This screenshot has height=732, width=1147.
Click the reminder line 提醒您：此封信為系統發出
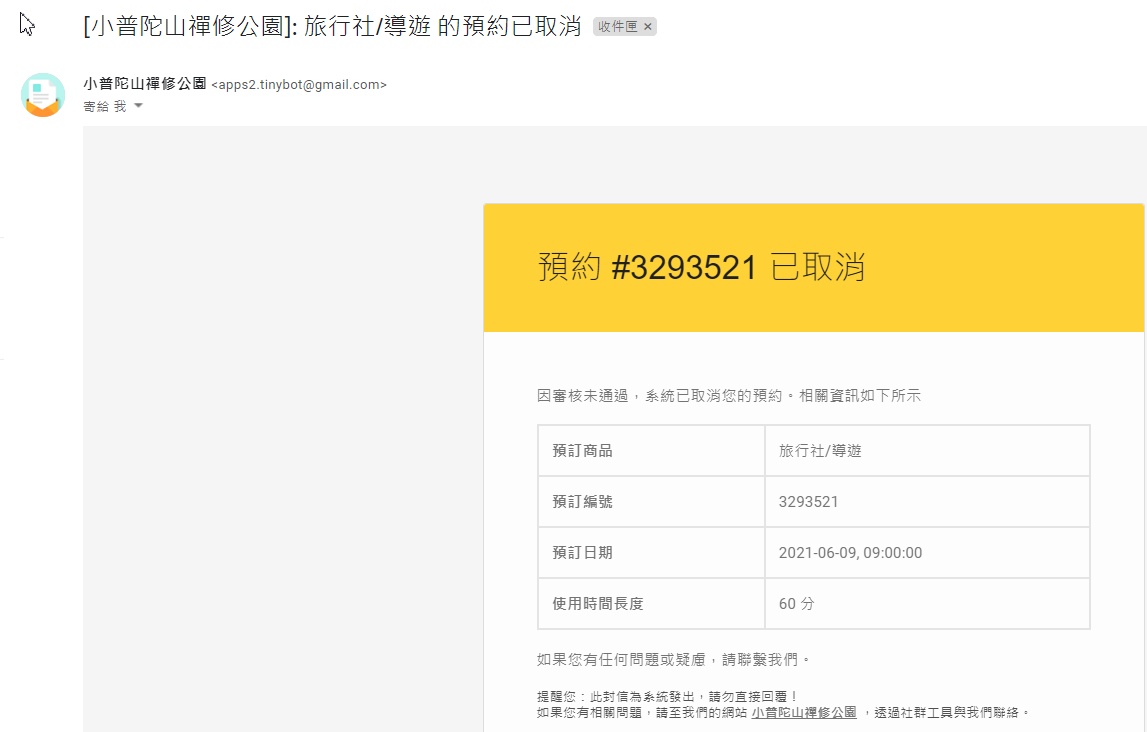click(x=667, y=697)
